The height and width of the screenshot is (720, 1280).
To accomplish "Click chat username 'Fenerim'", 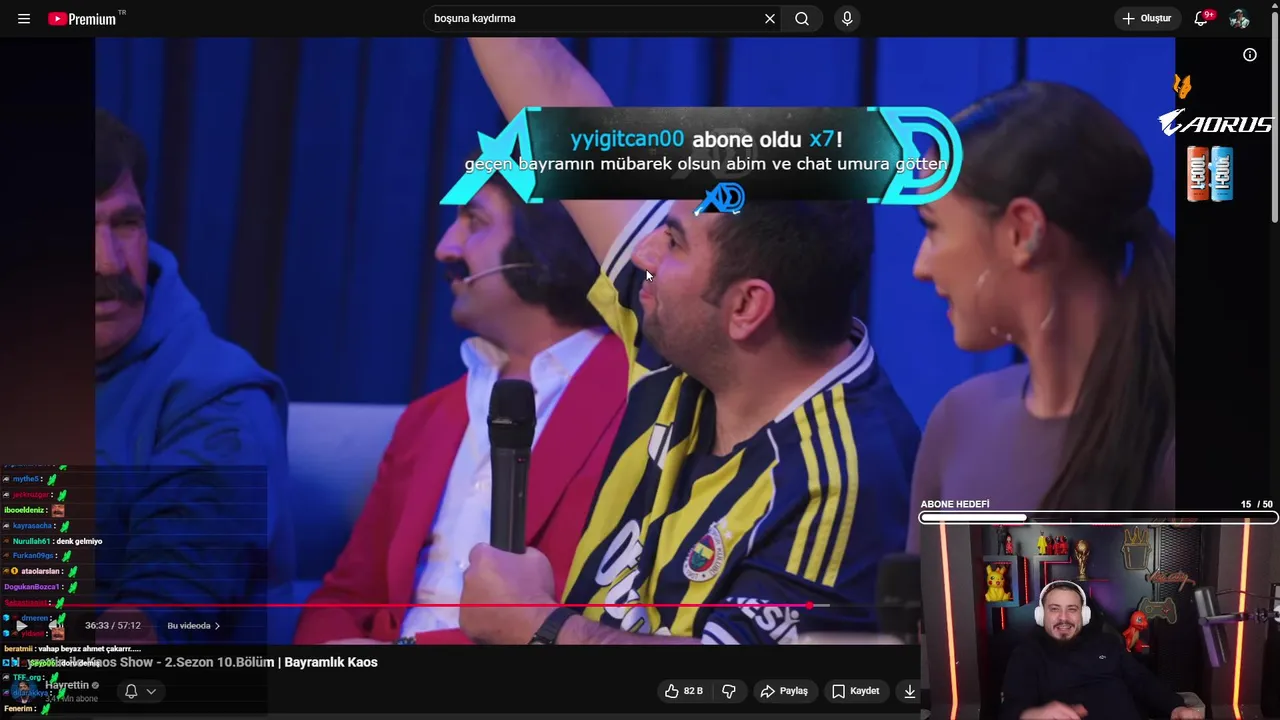I will click(x=18, y=709).
